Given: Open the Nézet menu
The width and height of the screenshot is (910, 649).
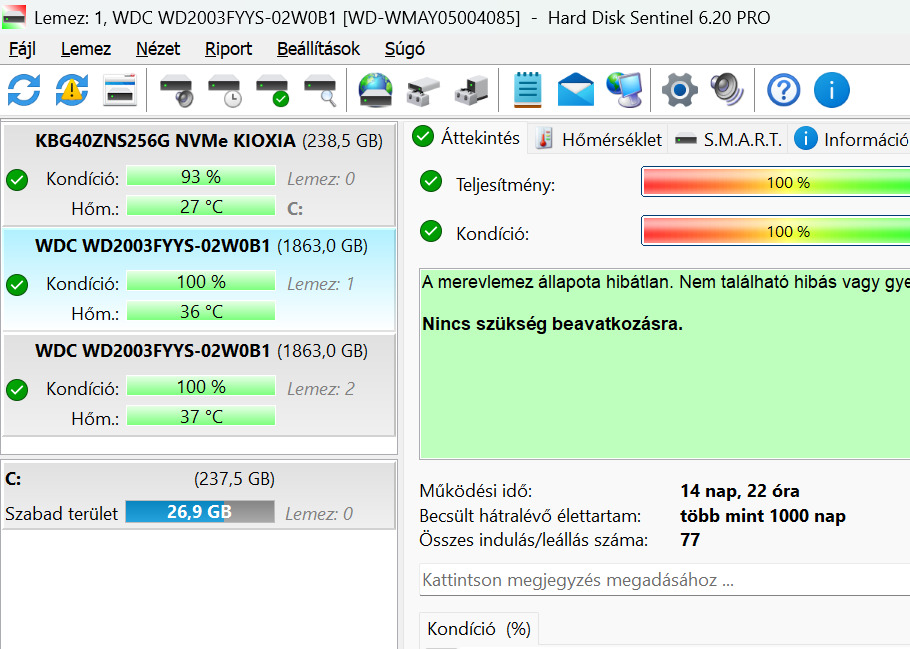Looking at the screenshot, I should pyautogui.click(x=158, y=49).
